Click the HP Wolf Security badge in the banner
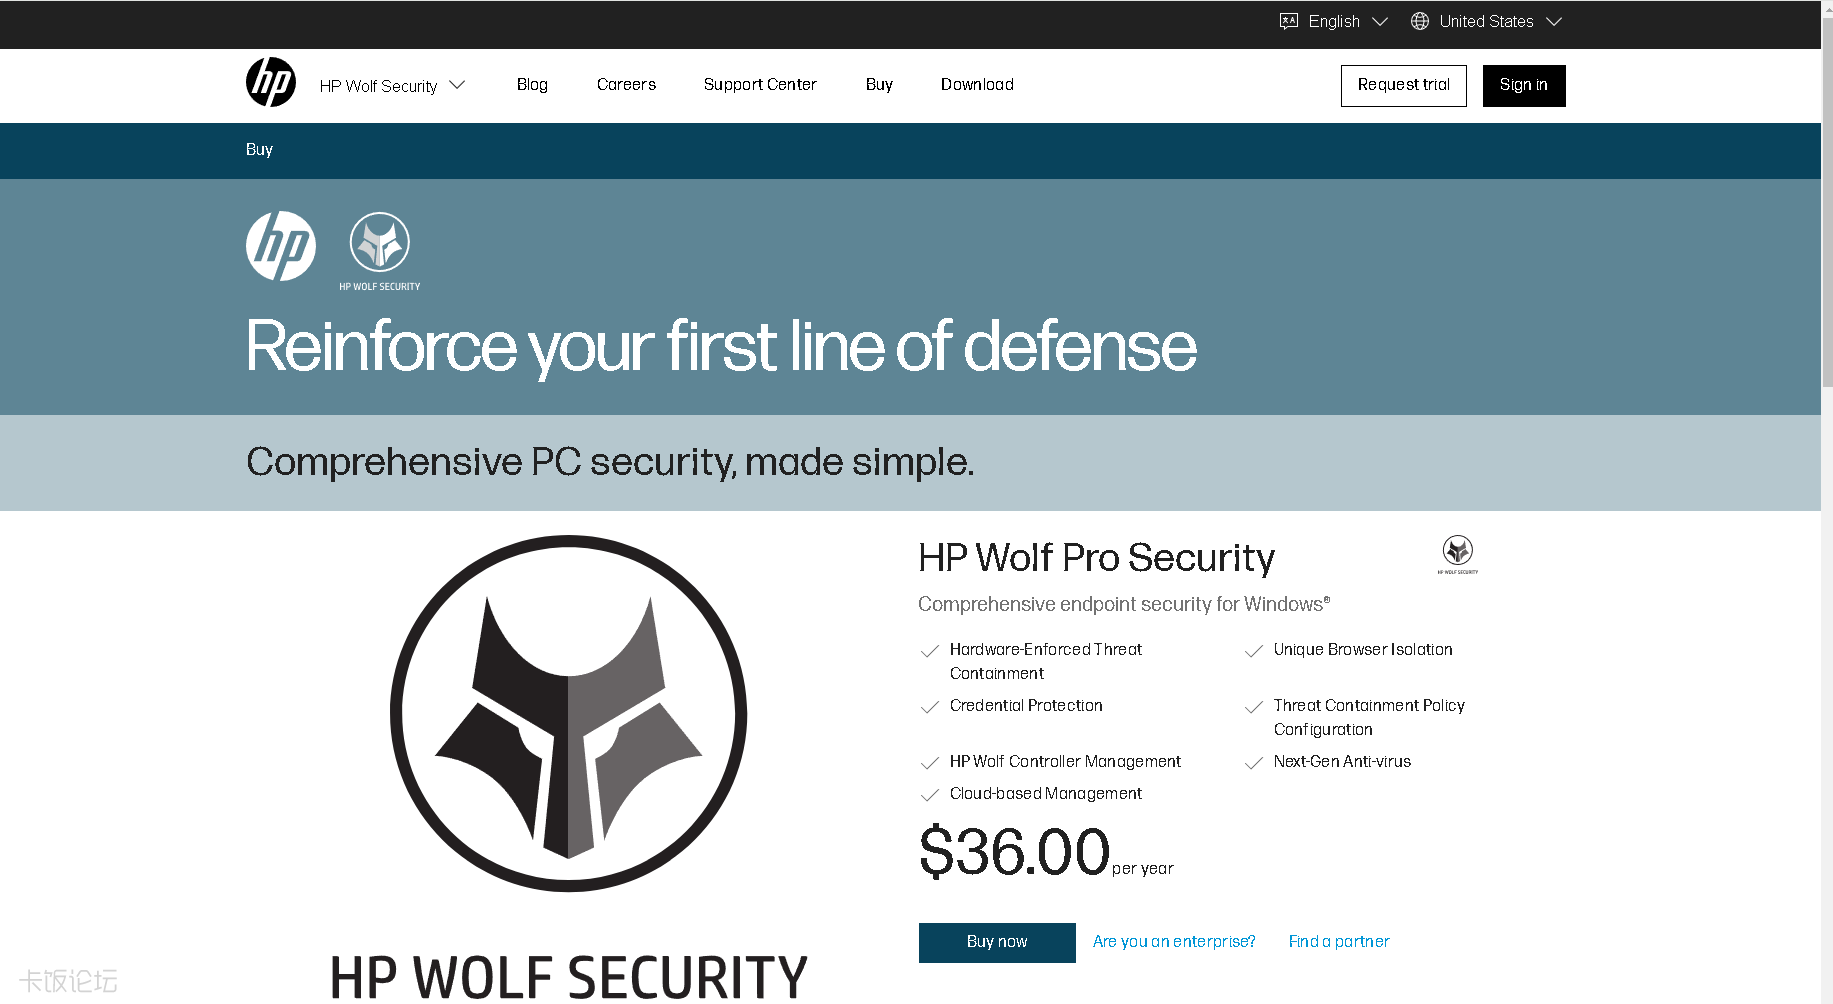The height and width of the screenshot is (1004, 1833). coord(379,250)
